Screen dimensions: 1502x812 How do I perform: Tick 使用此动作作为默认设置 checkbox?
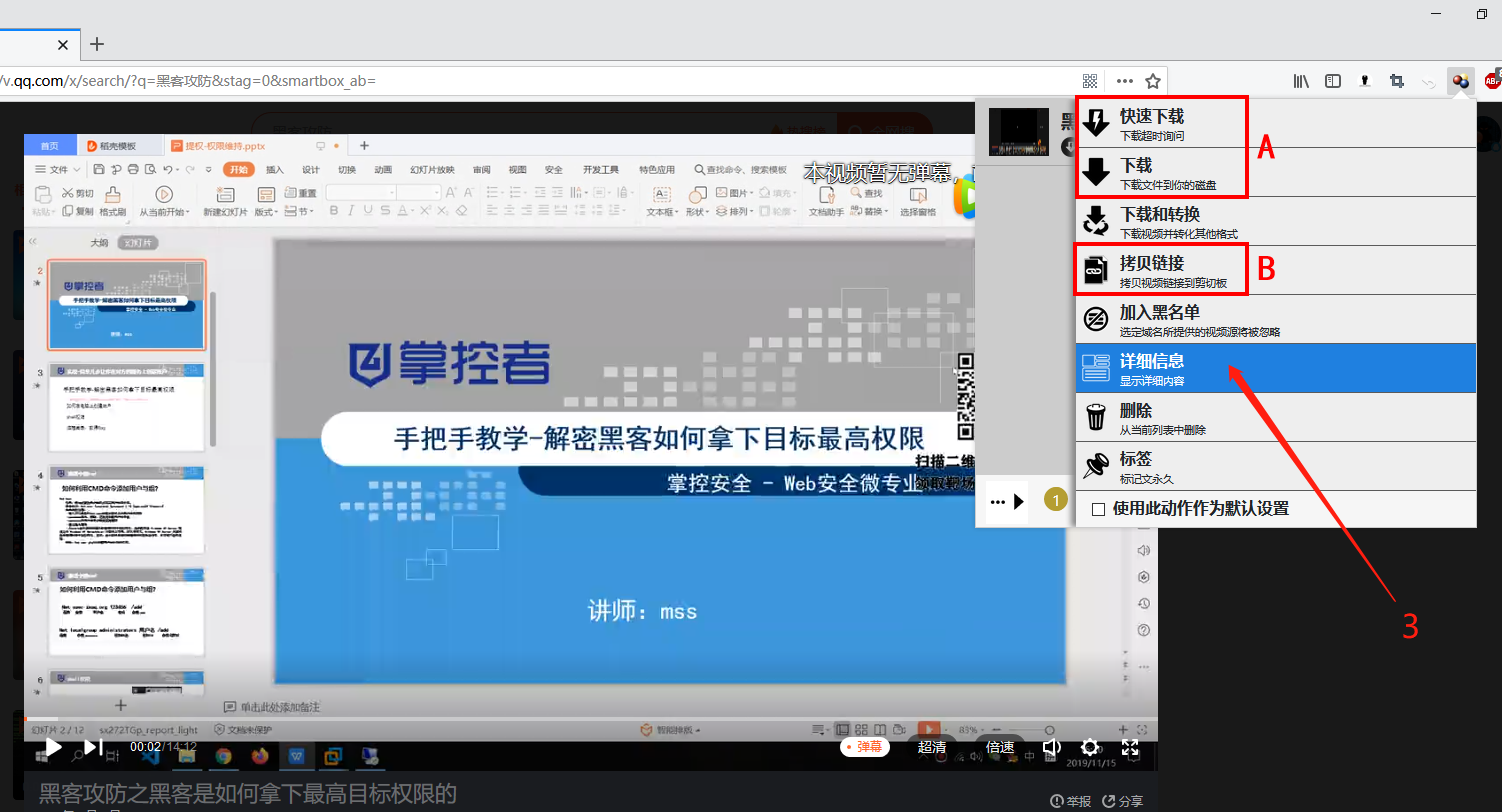pos(1098,509)
